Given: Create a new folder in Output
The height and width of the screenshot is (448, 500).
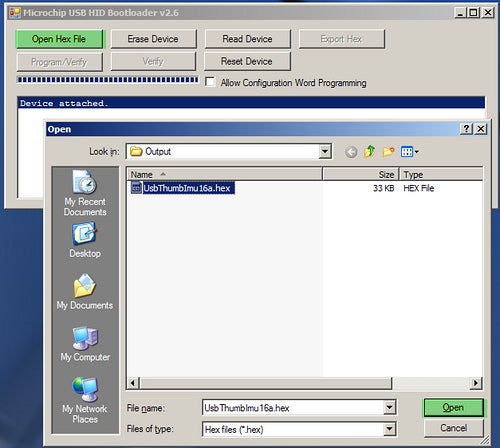Looking at the screenshot, I should 388,152.
